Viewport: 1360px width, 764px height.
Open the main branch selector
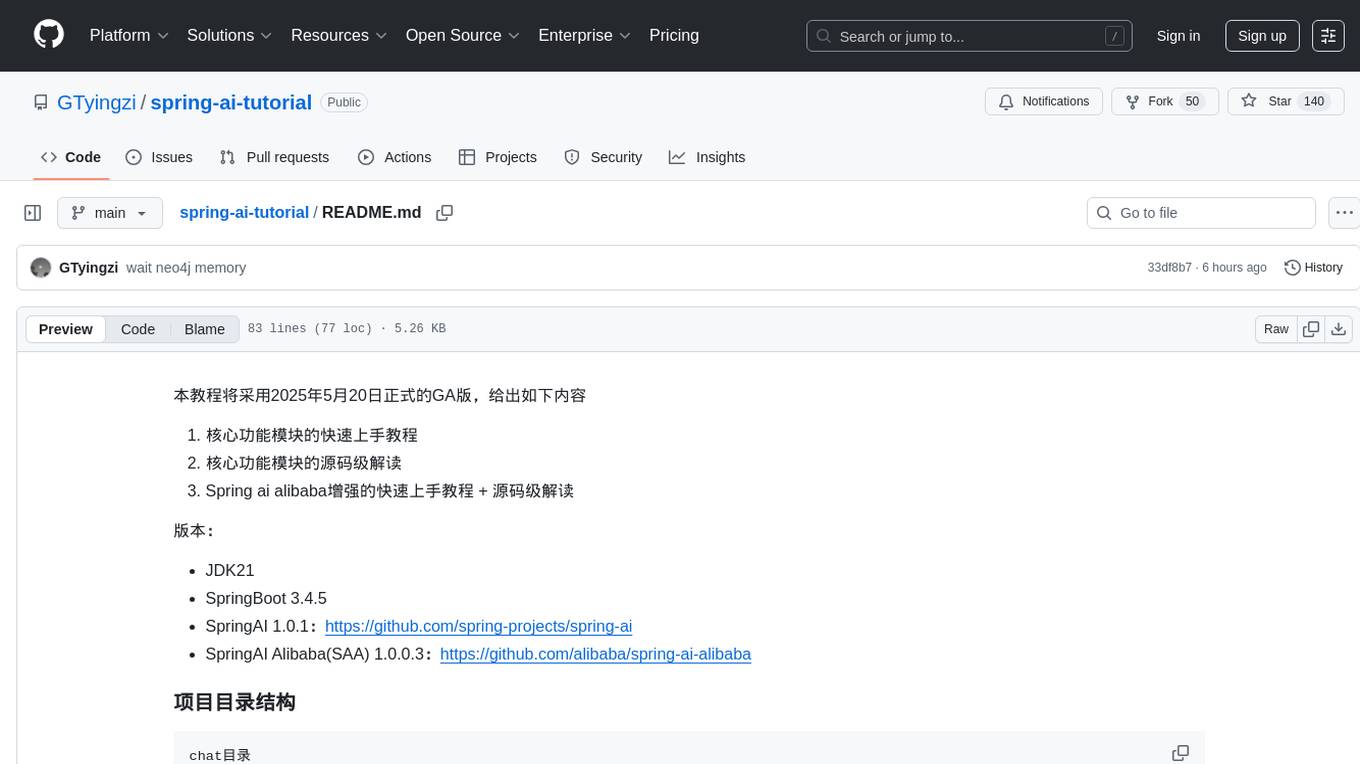[x=110, y=213]
